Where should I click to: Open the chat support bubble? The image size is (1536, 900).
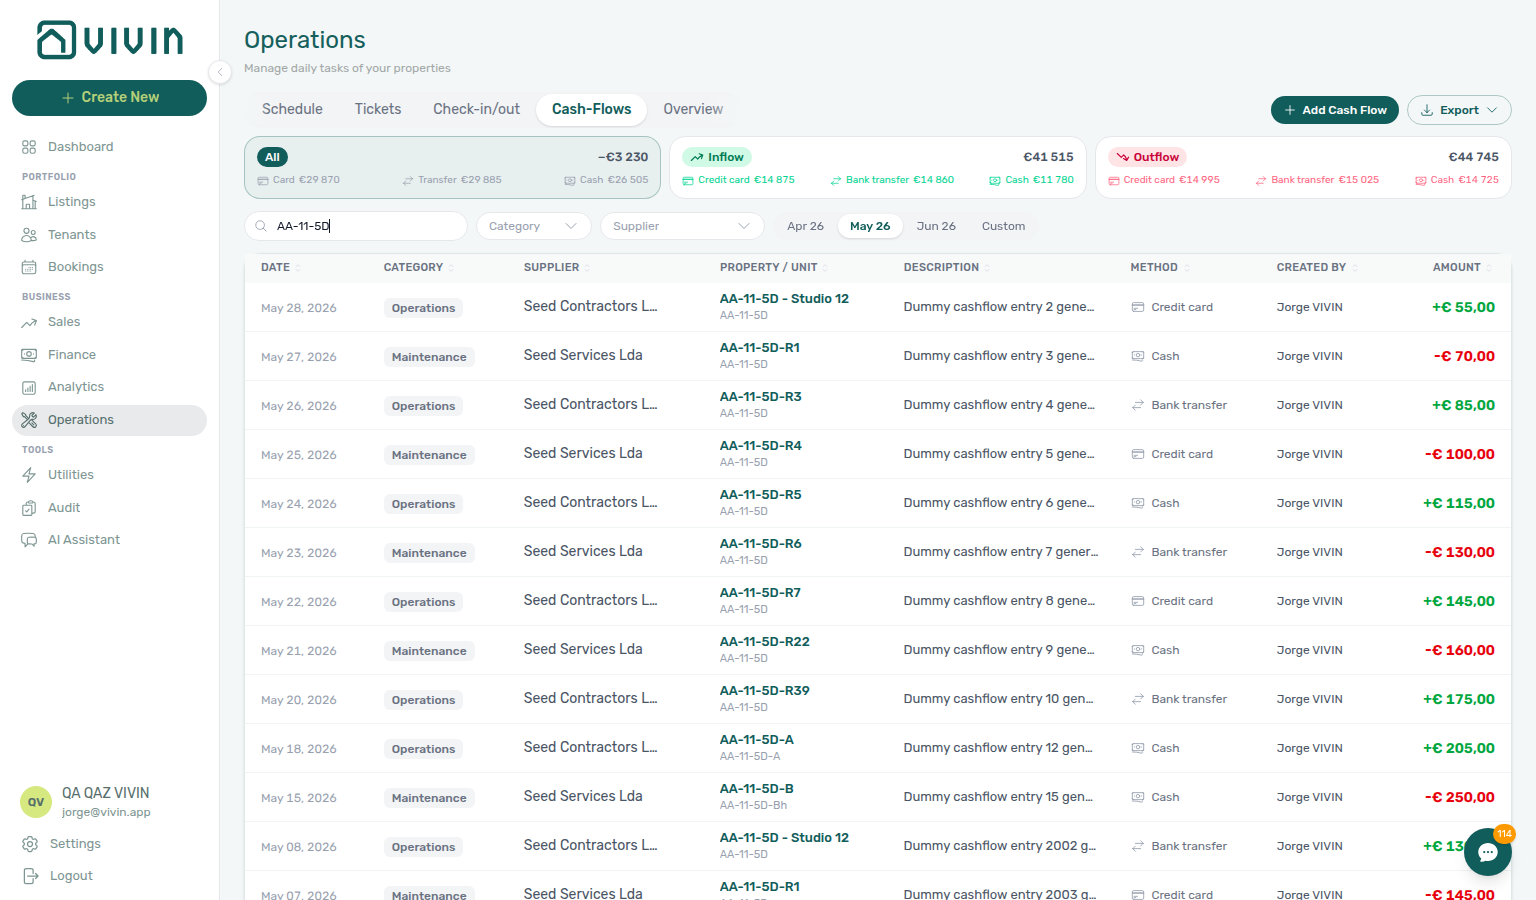[1487, 852]
